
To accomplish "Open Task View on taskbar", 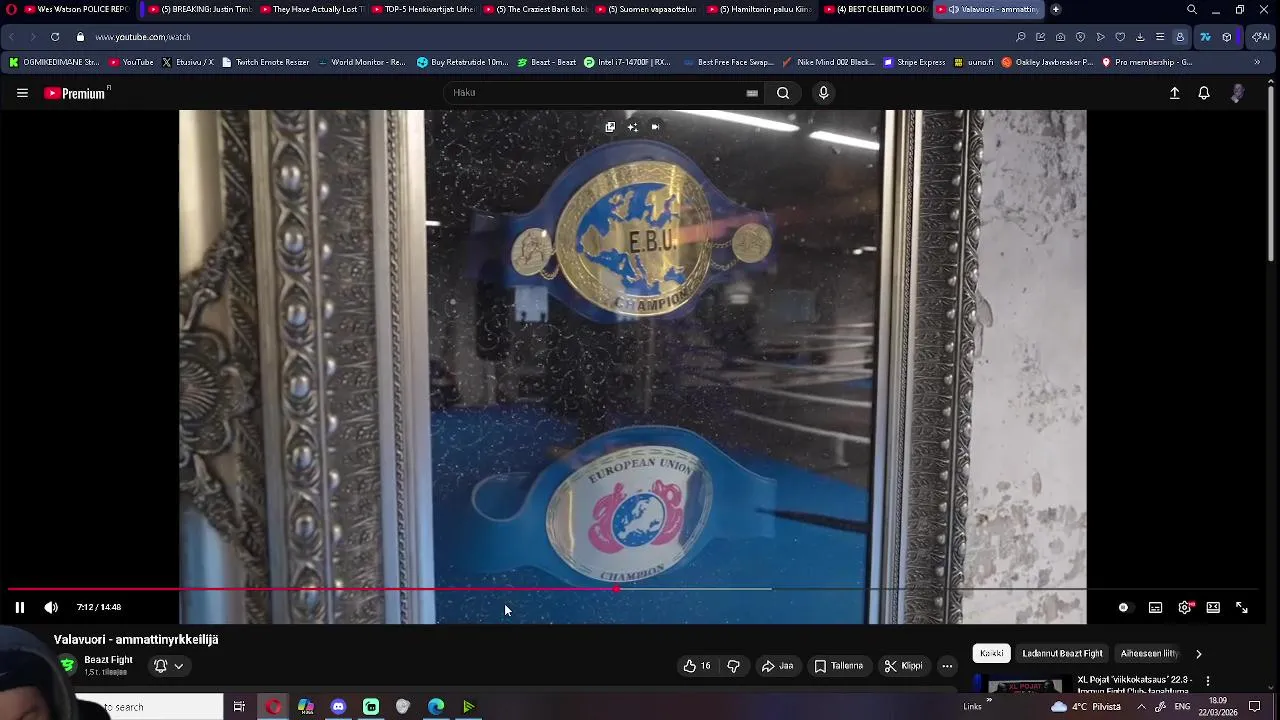I will tap(239, 707).
